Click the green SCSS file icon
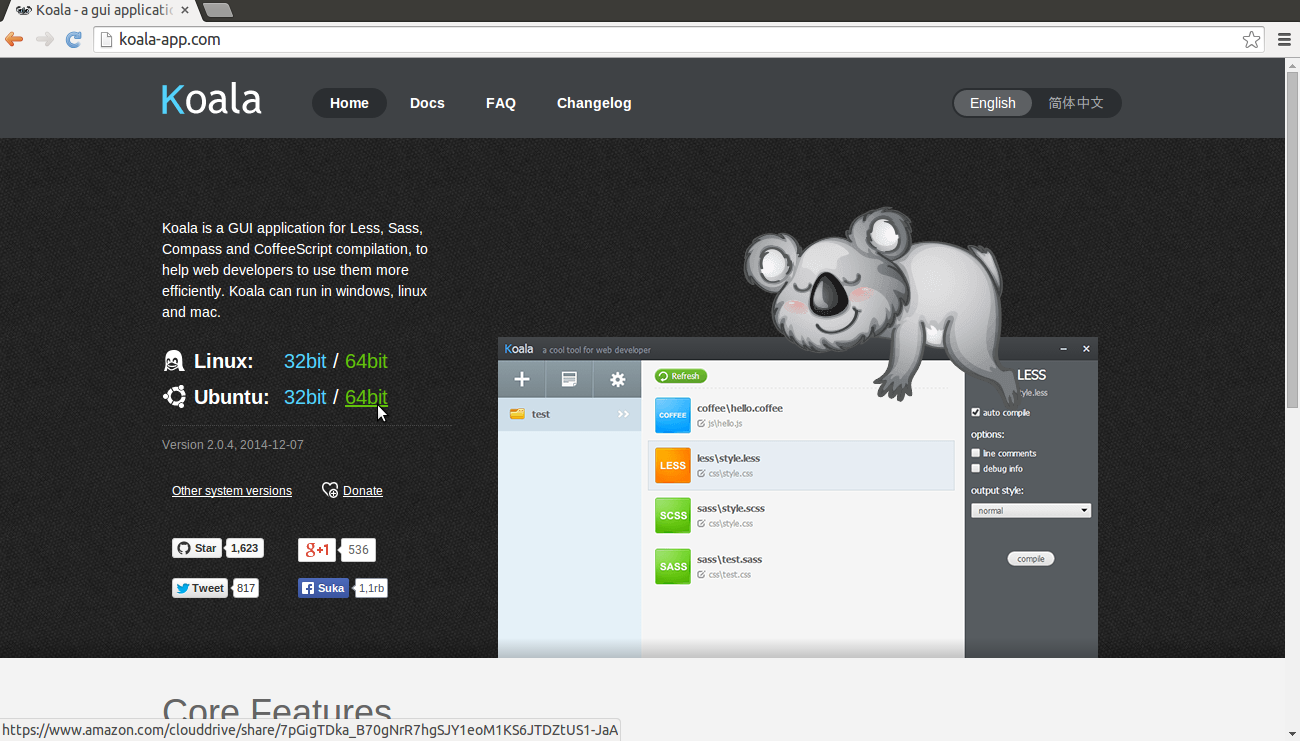The image size is (1300, 741). coord(673,516)
